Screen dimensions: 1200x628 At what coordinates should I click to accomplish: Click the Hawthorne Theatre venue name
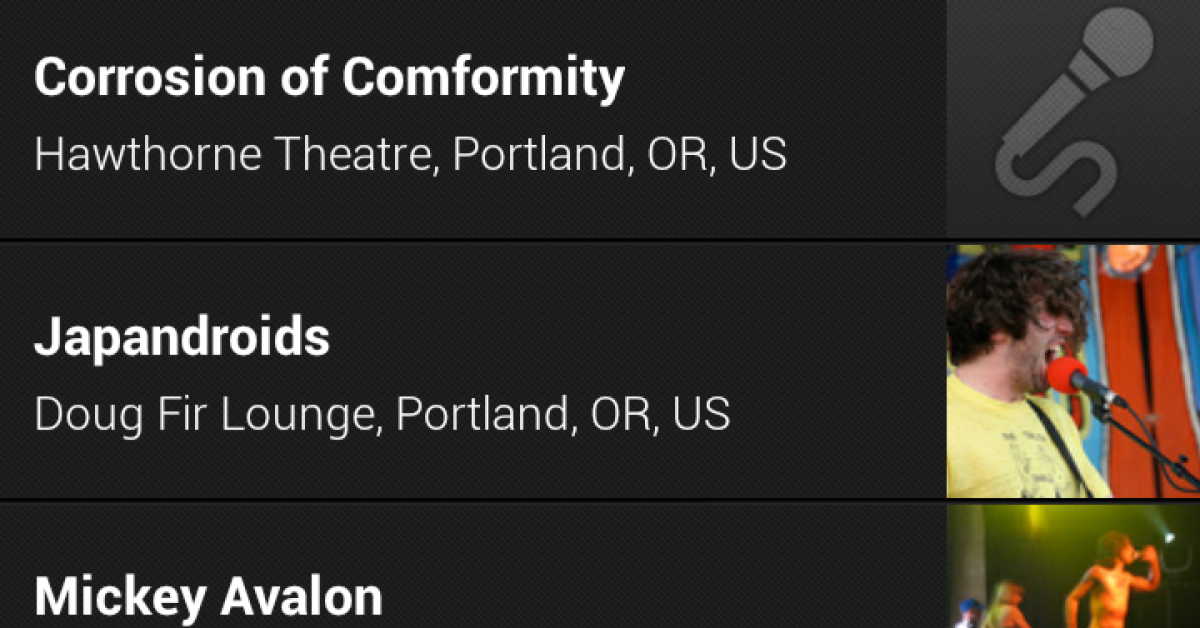coord(236,155)
